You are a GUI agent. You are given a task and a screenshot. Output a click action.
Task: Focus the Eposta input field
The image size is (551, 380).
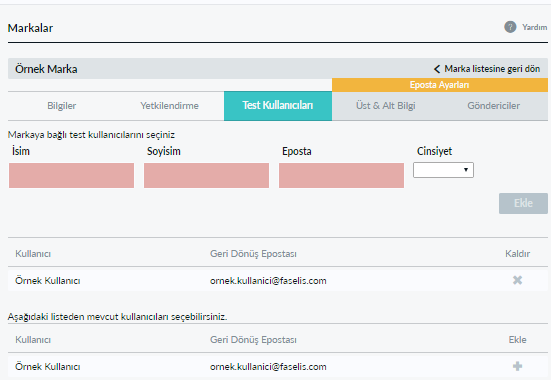tap(341, 175)
